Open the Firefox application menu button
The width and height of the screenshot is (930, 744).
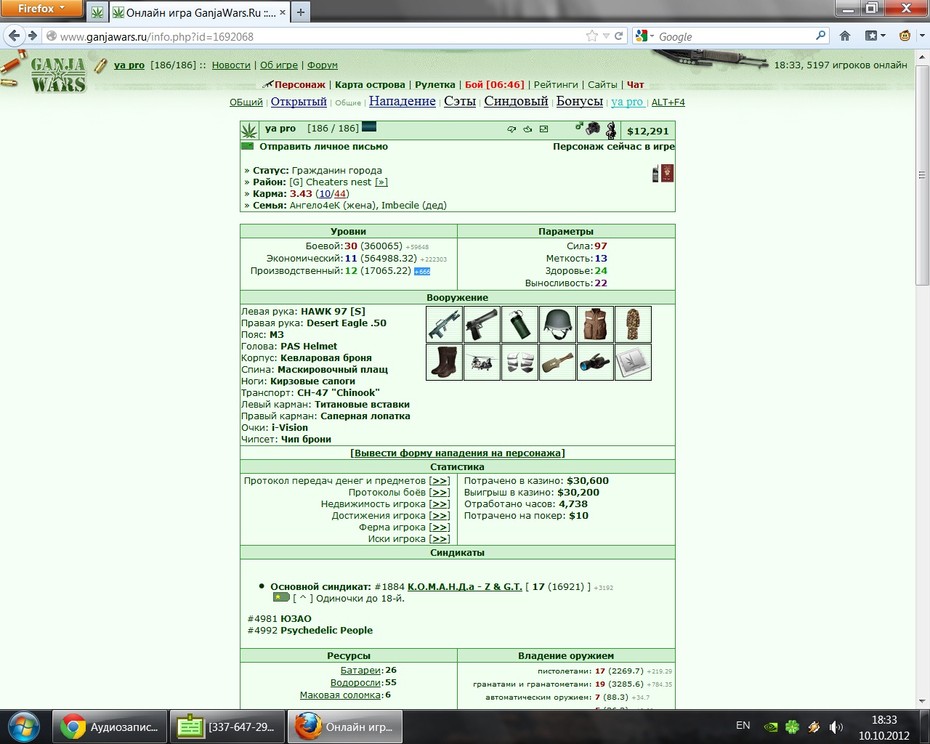point(41,8)
